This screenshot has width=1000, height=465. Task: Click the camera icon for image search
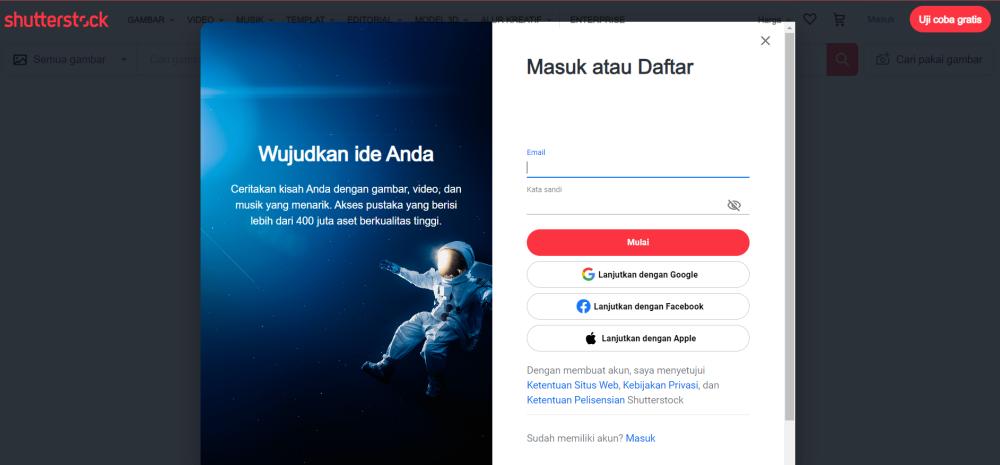click(883, 59)
